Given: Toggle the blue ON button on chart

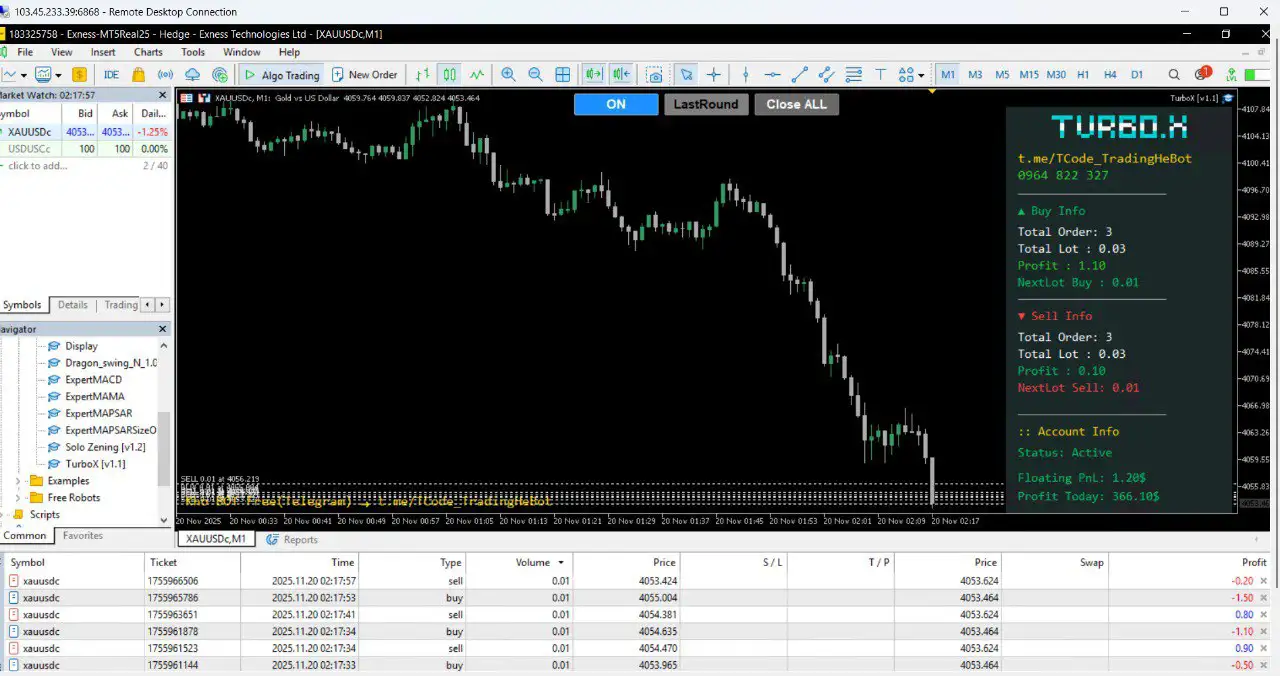Looking at the screenshot, I should point(616,104).
